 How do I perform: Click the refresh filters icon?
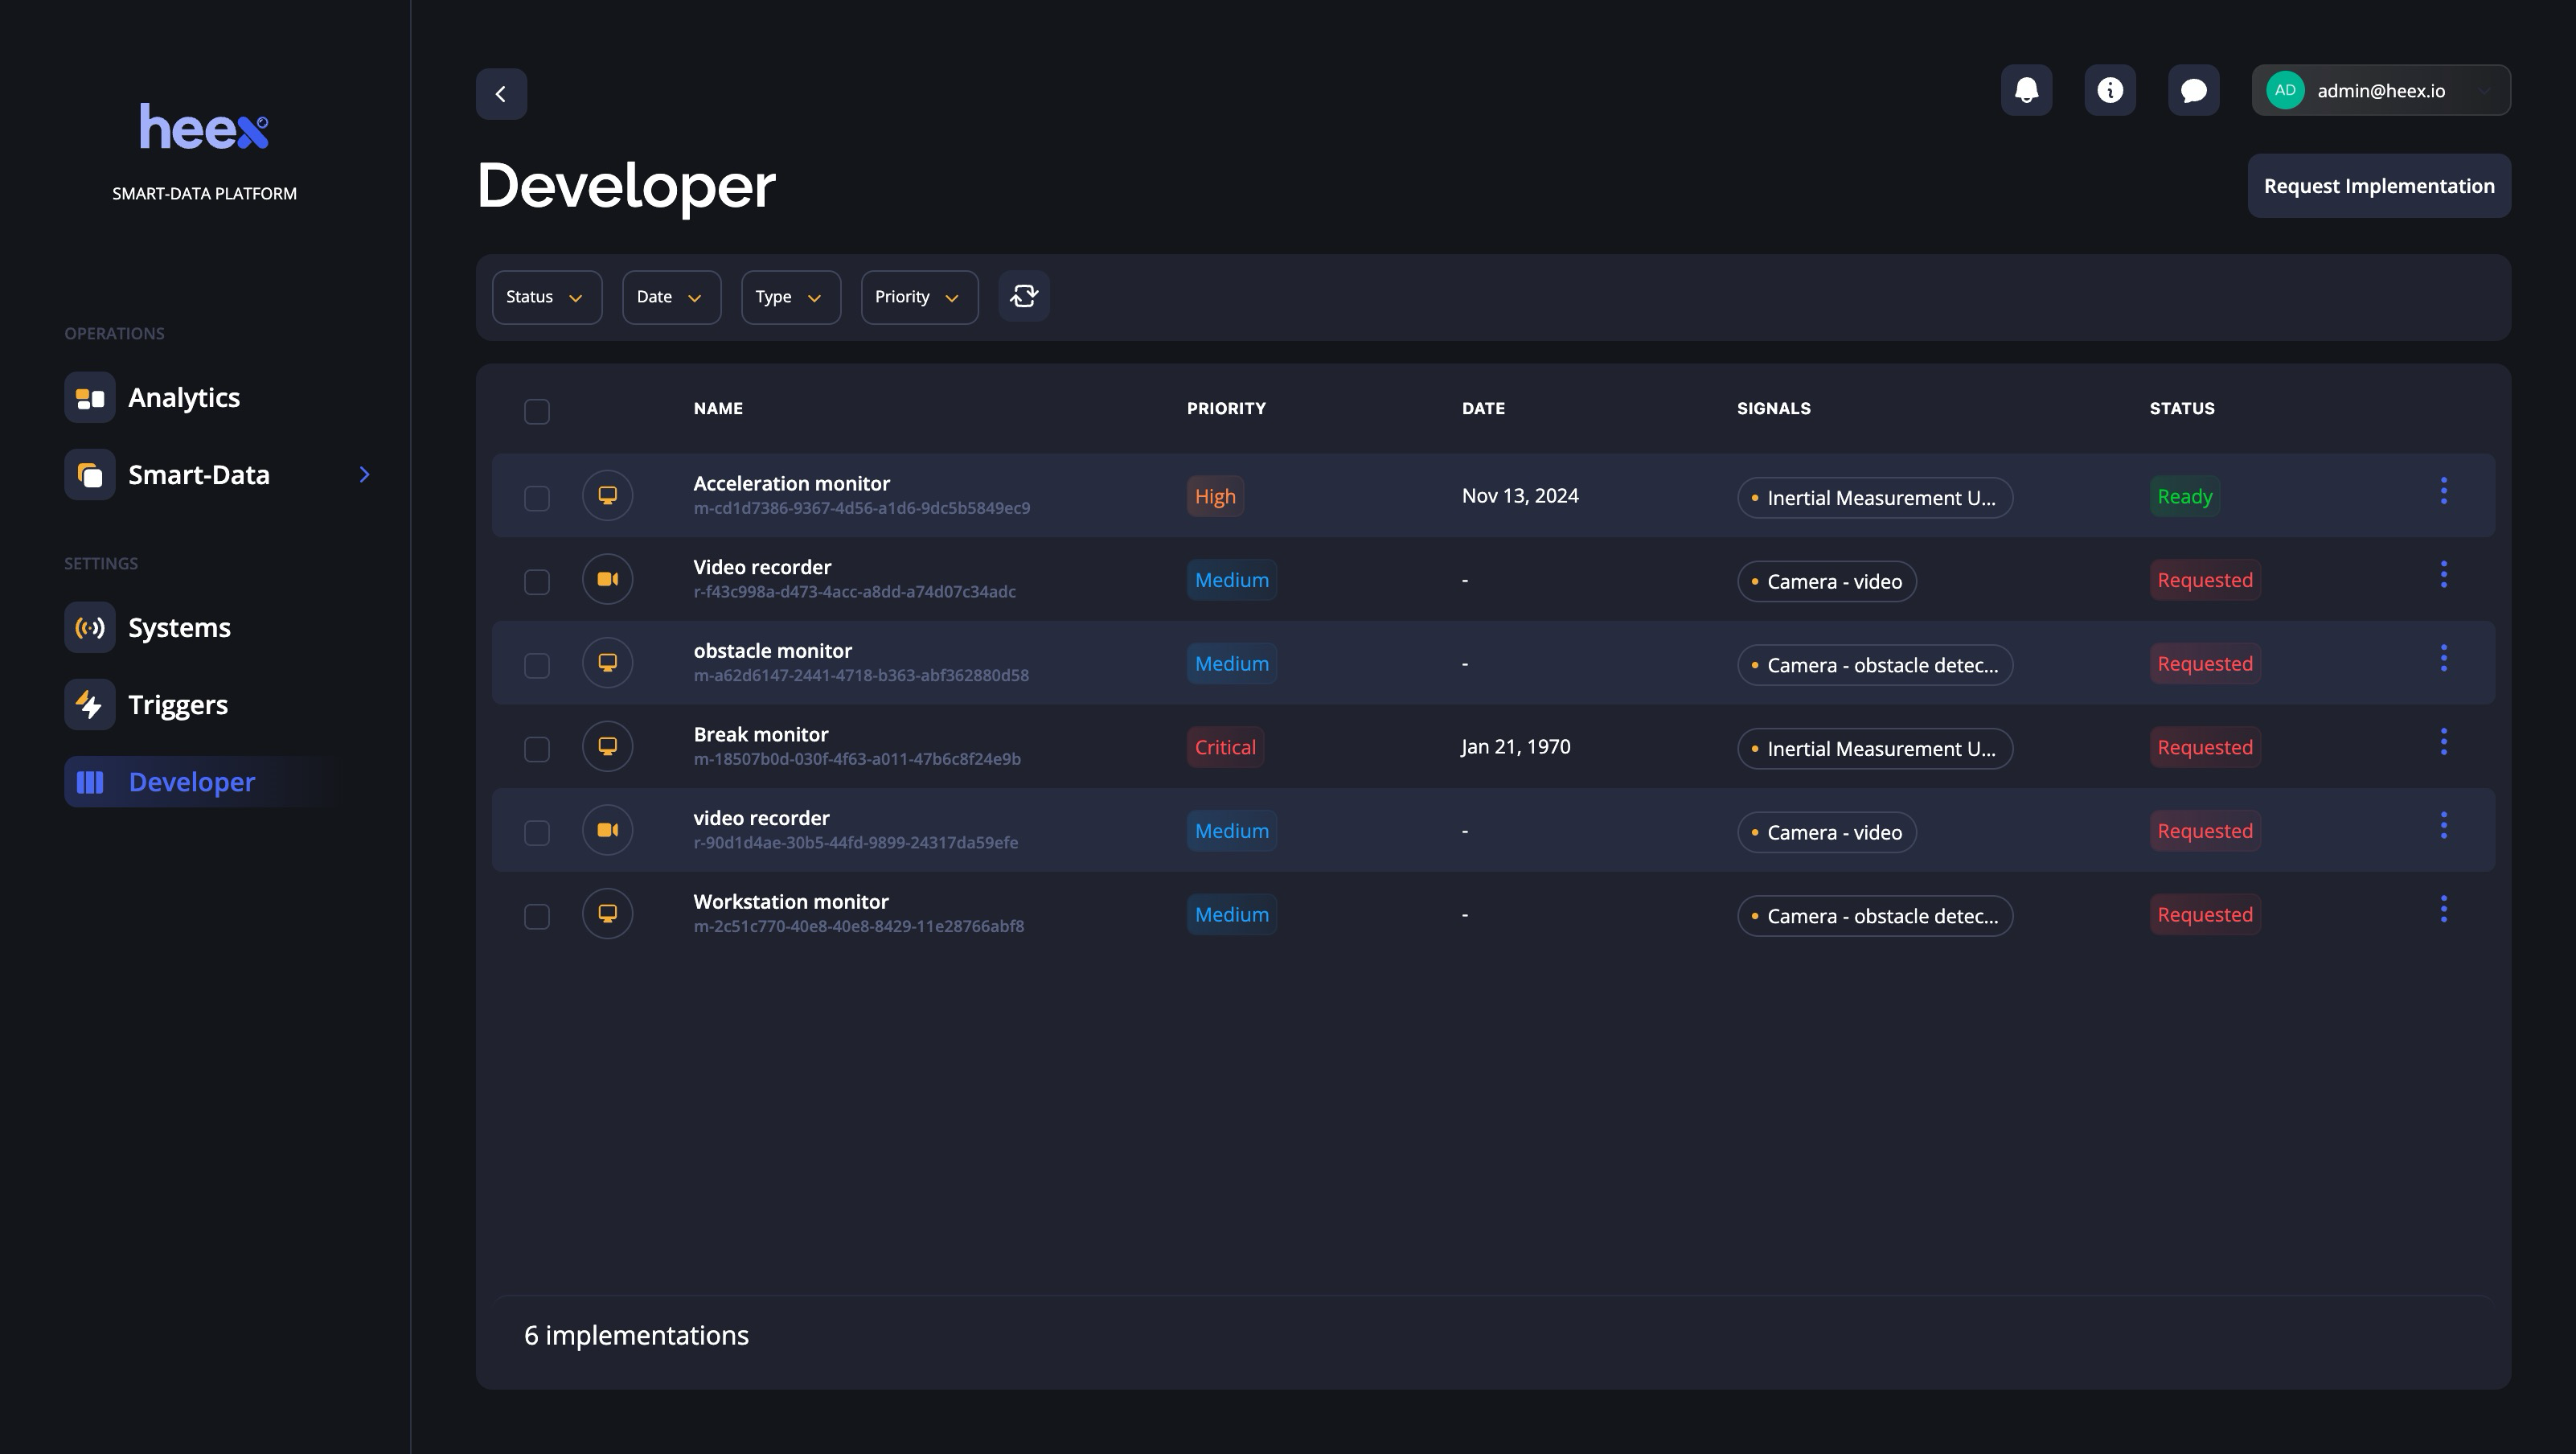point(1024,297)
